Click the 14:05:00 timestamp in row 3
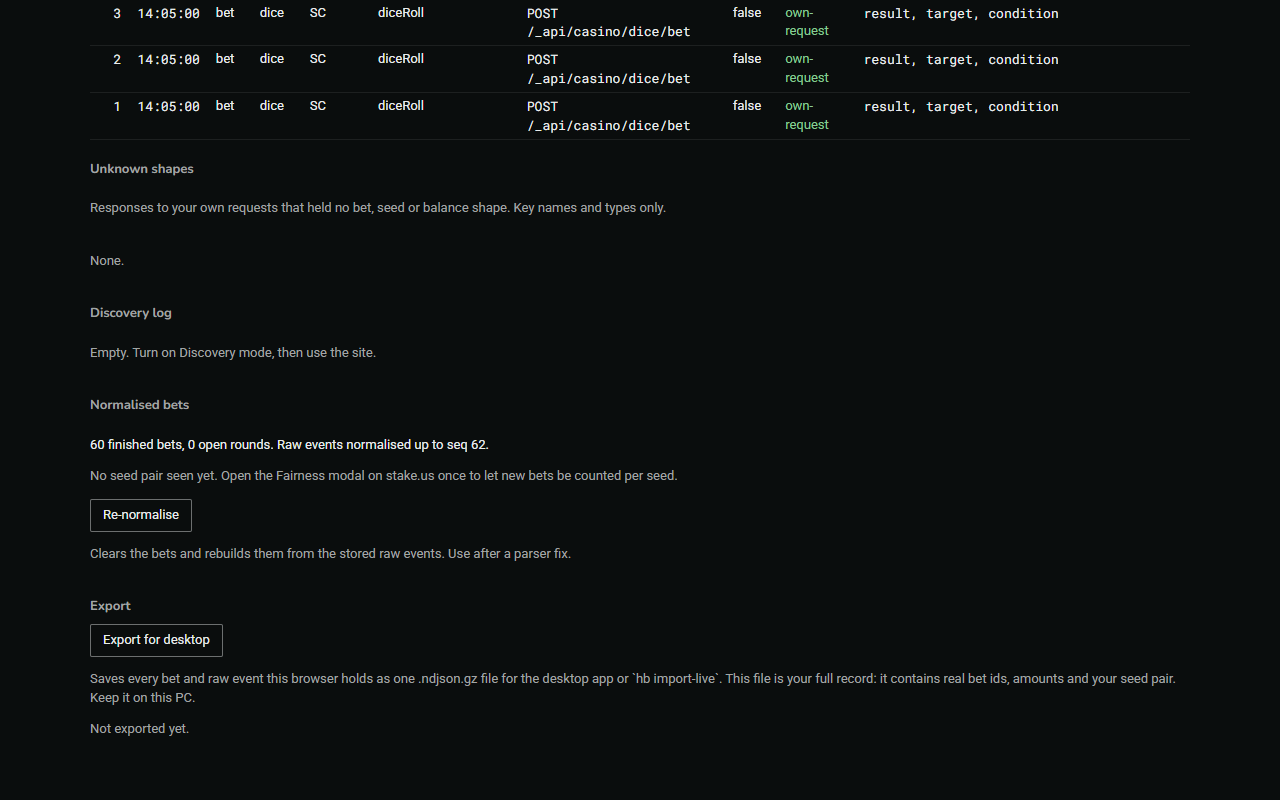 (168, 14)
